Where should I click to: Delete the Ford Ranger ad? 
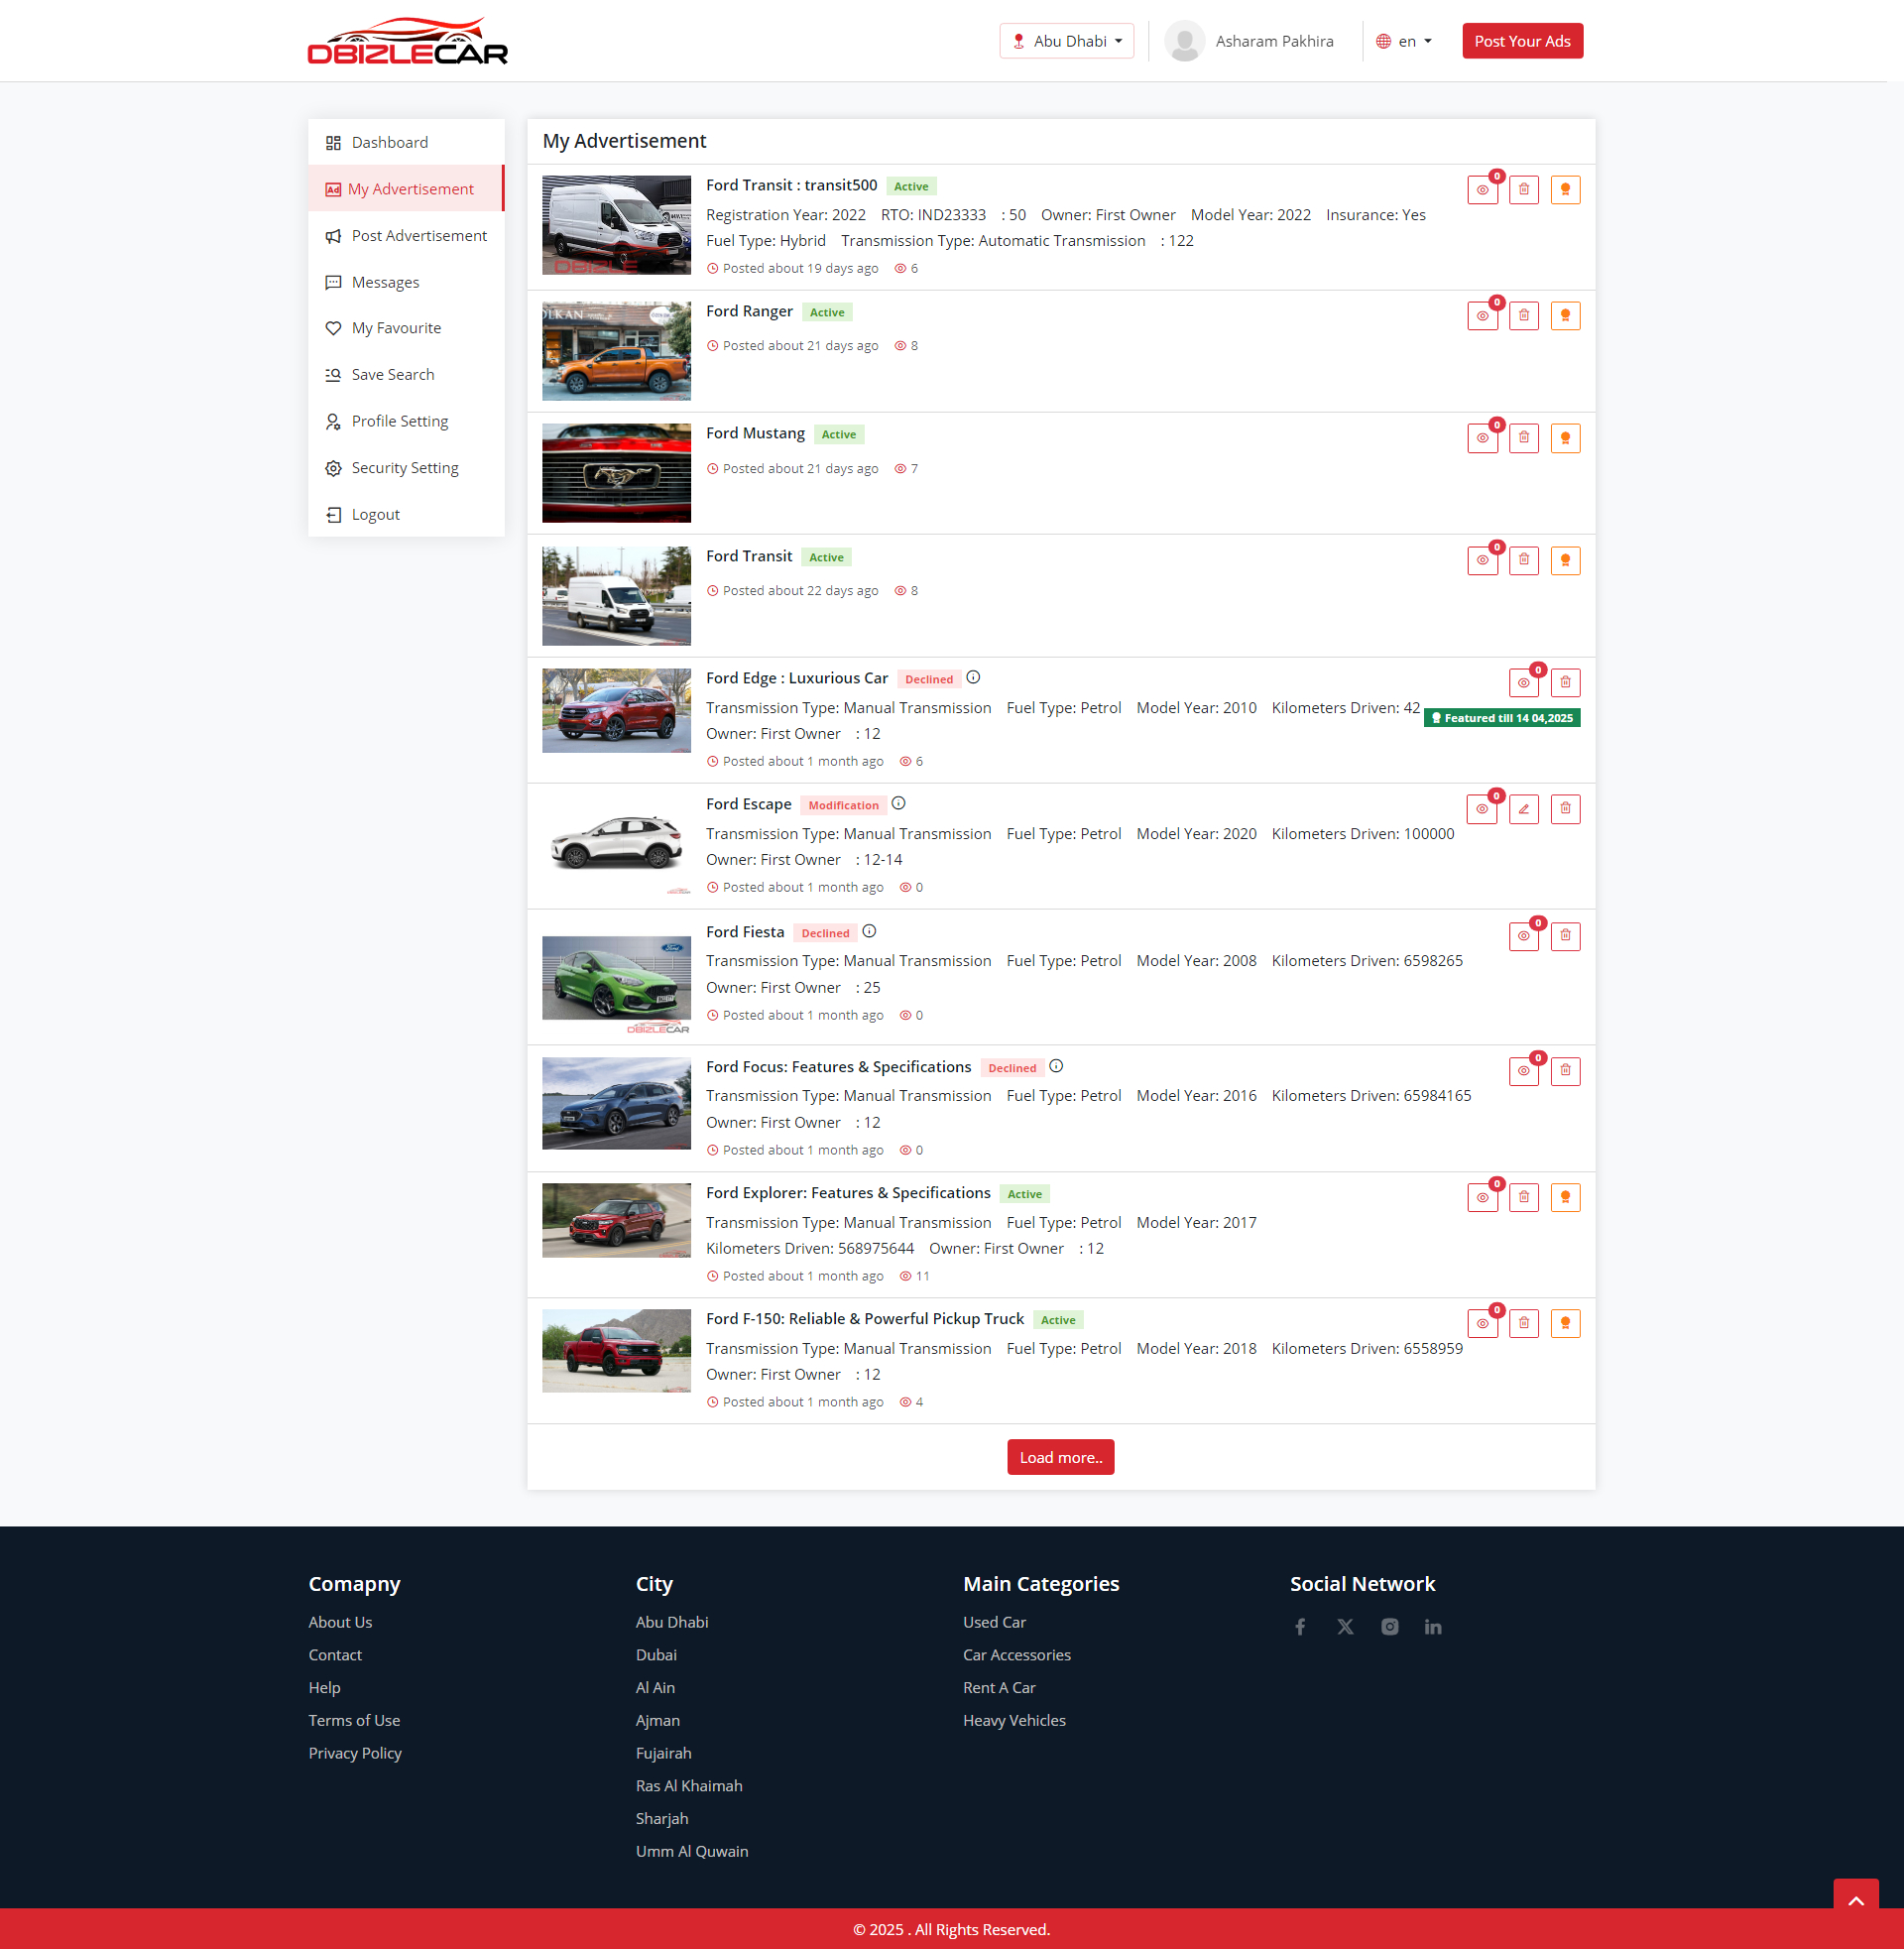(1523, 316)
